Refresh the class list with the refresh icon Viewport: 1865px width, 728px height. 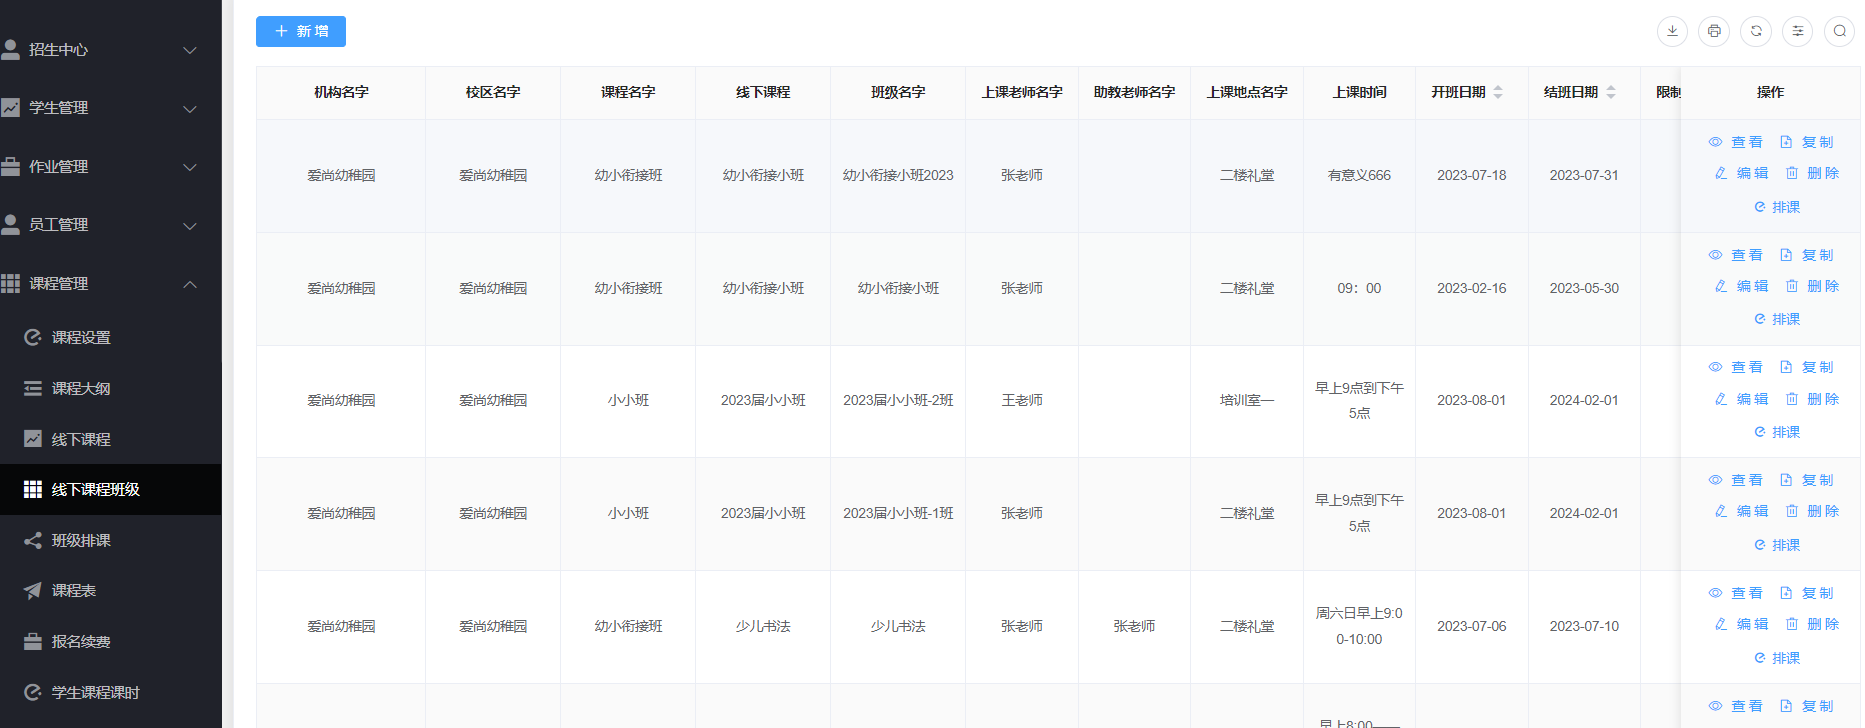[x=1756, y=31]
